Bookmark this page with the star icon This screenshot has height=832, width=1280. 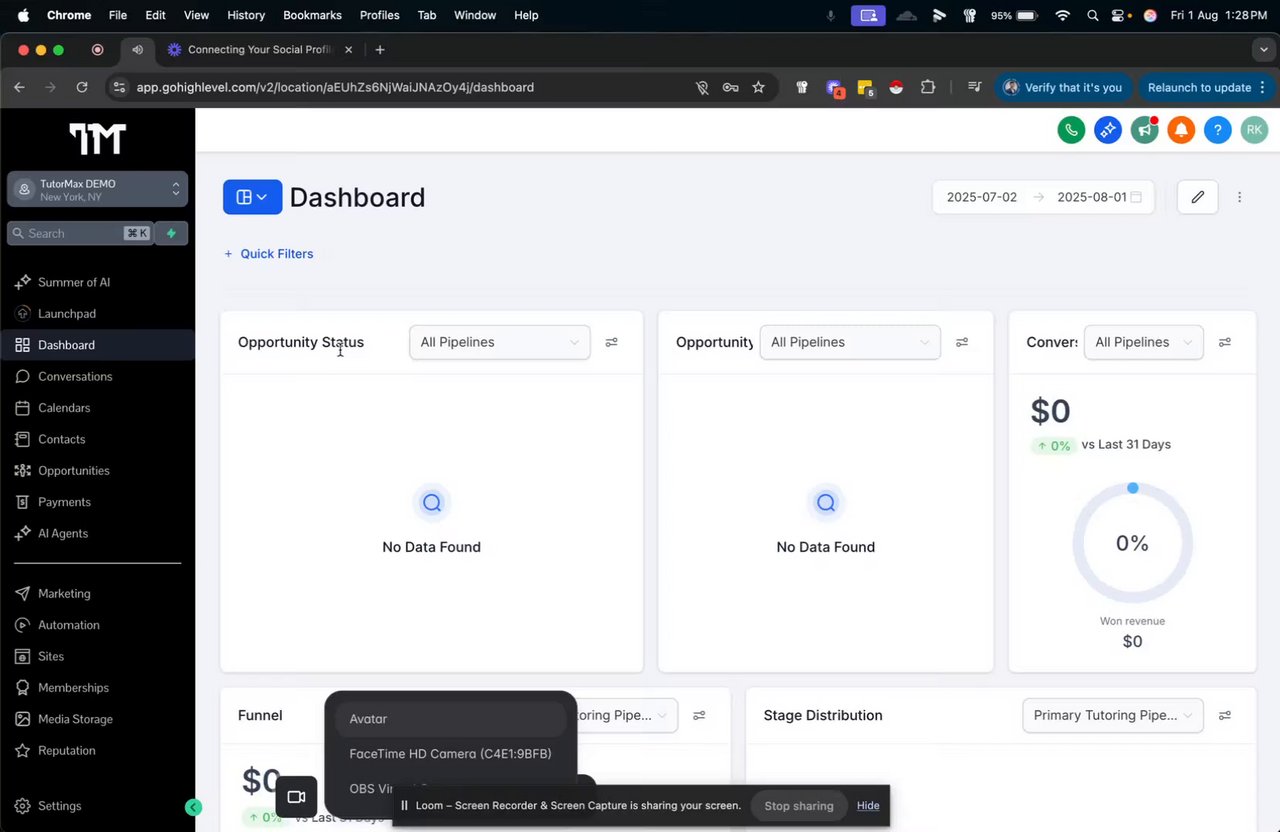coord(759,87)
